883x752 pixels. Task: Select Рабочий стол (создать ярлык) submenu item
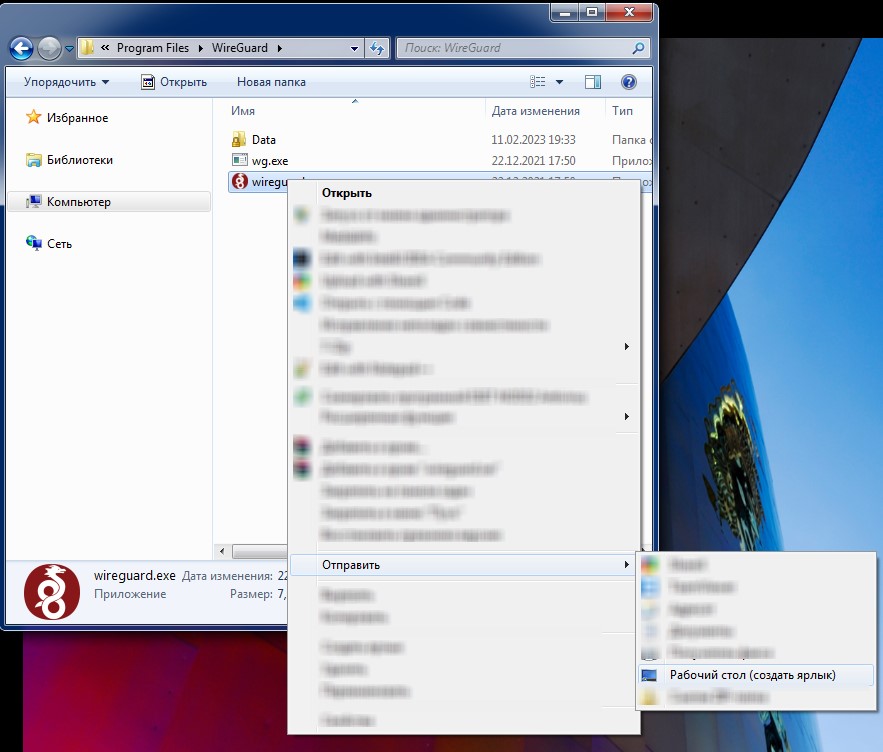click(752, 675)
